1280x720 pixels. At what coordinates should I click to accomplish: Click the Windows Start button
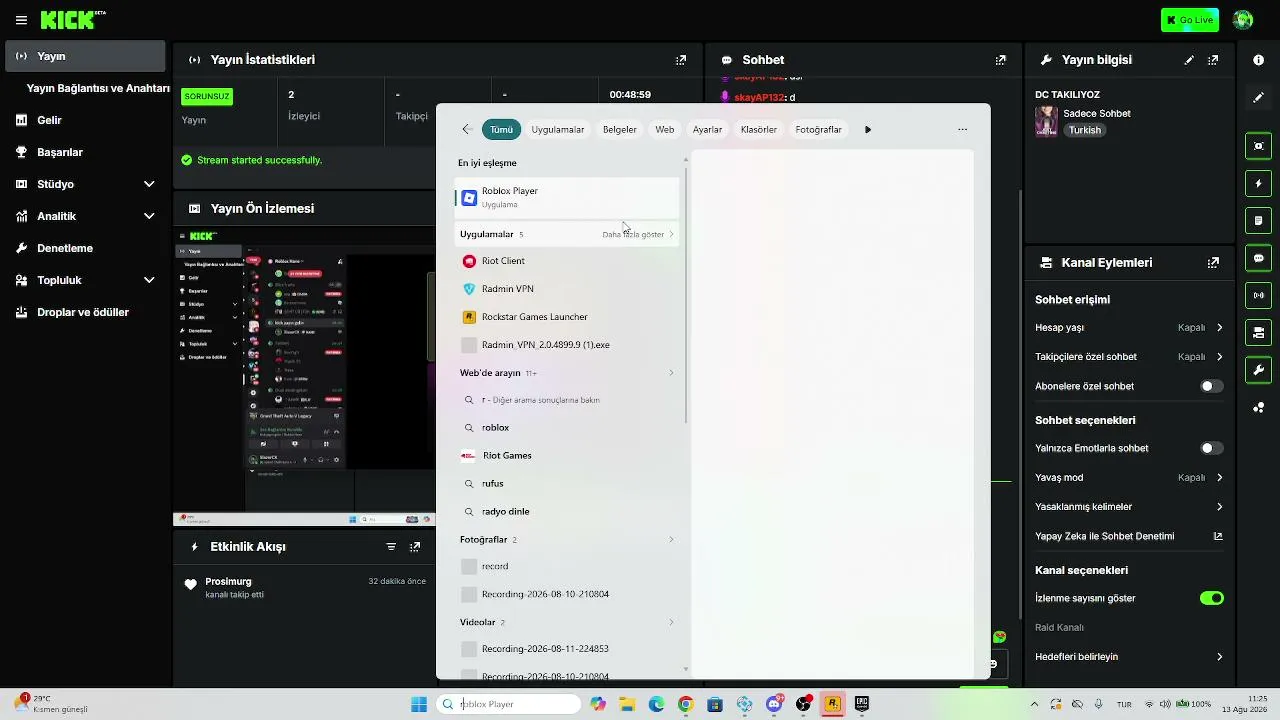point(419,704)
